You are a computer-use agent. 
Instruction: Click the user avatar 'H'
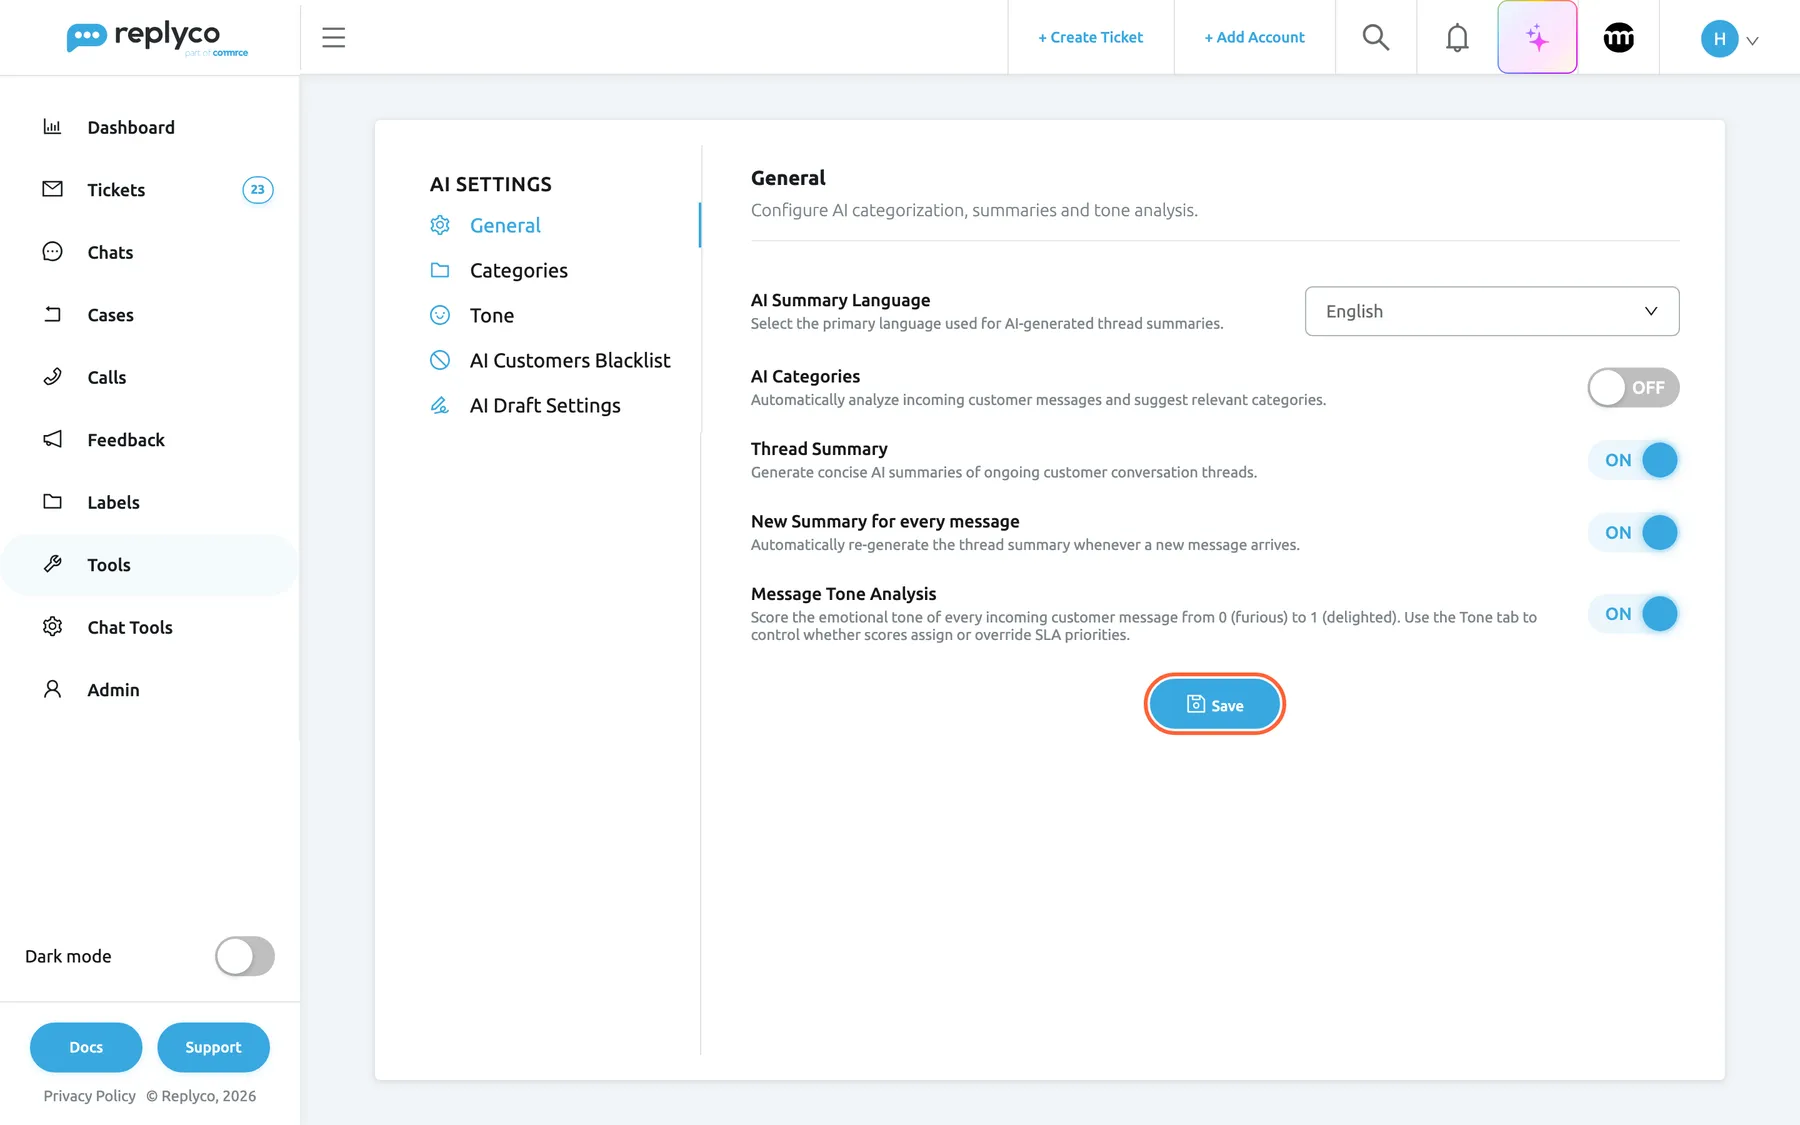[x=1719, y=39]
